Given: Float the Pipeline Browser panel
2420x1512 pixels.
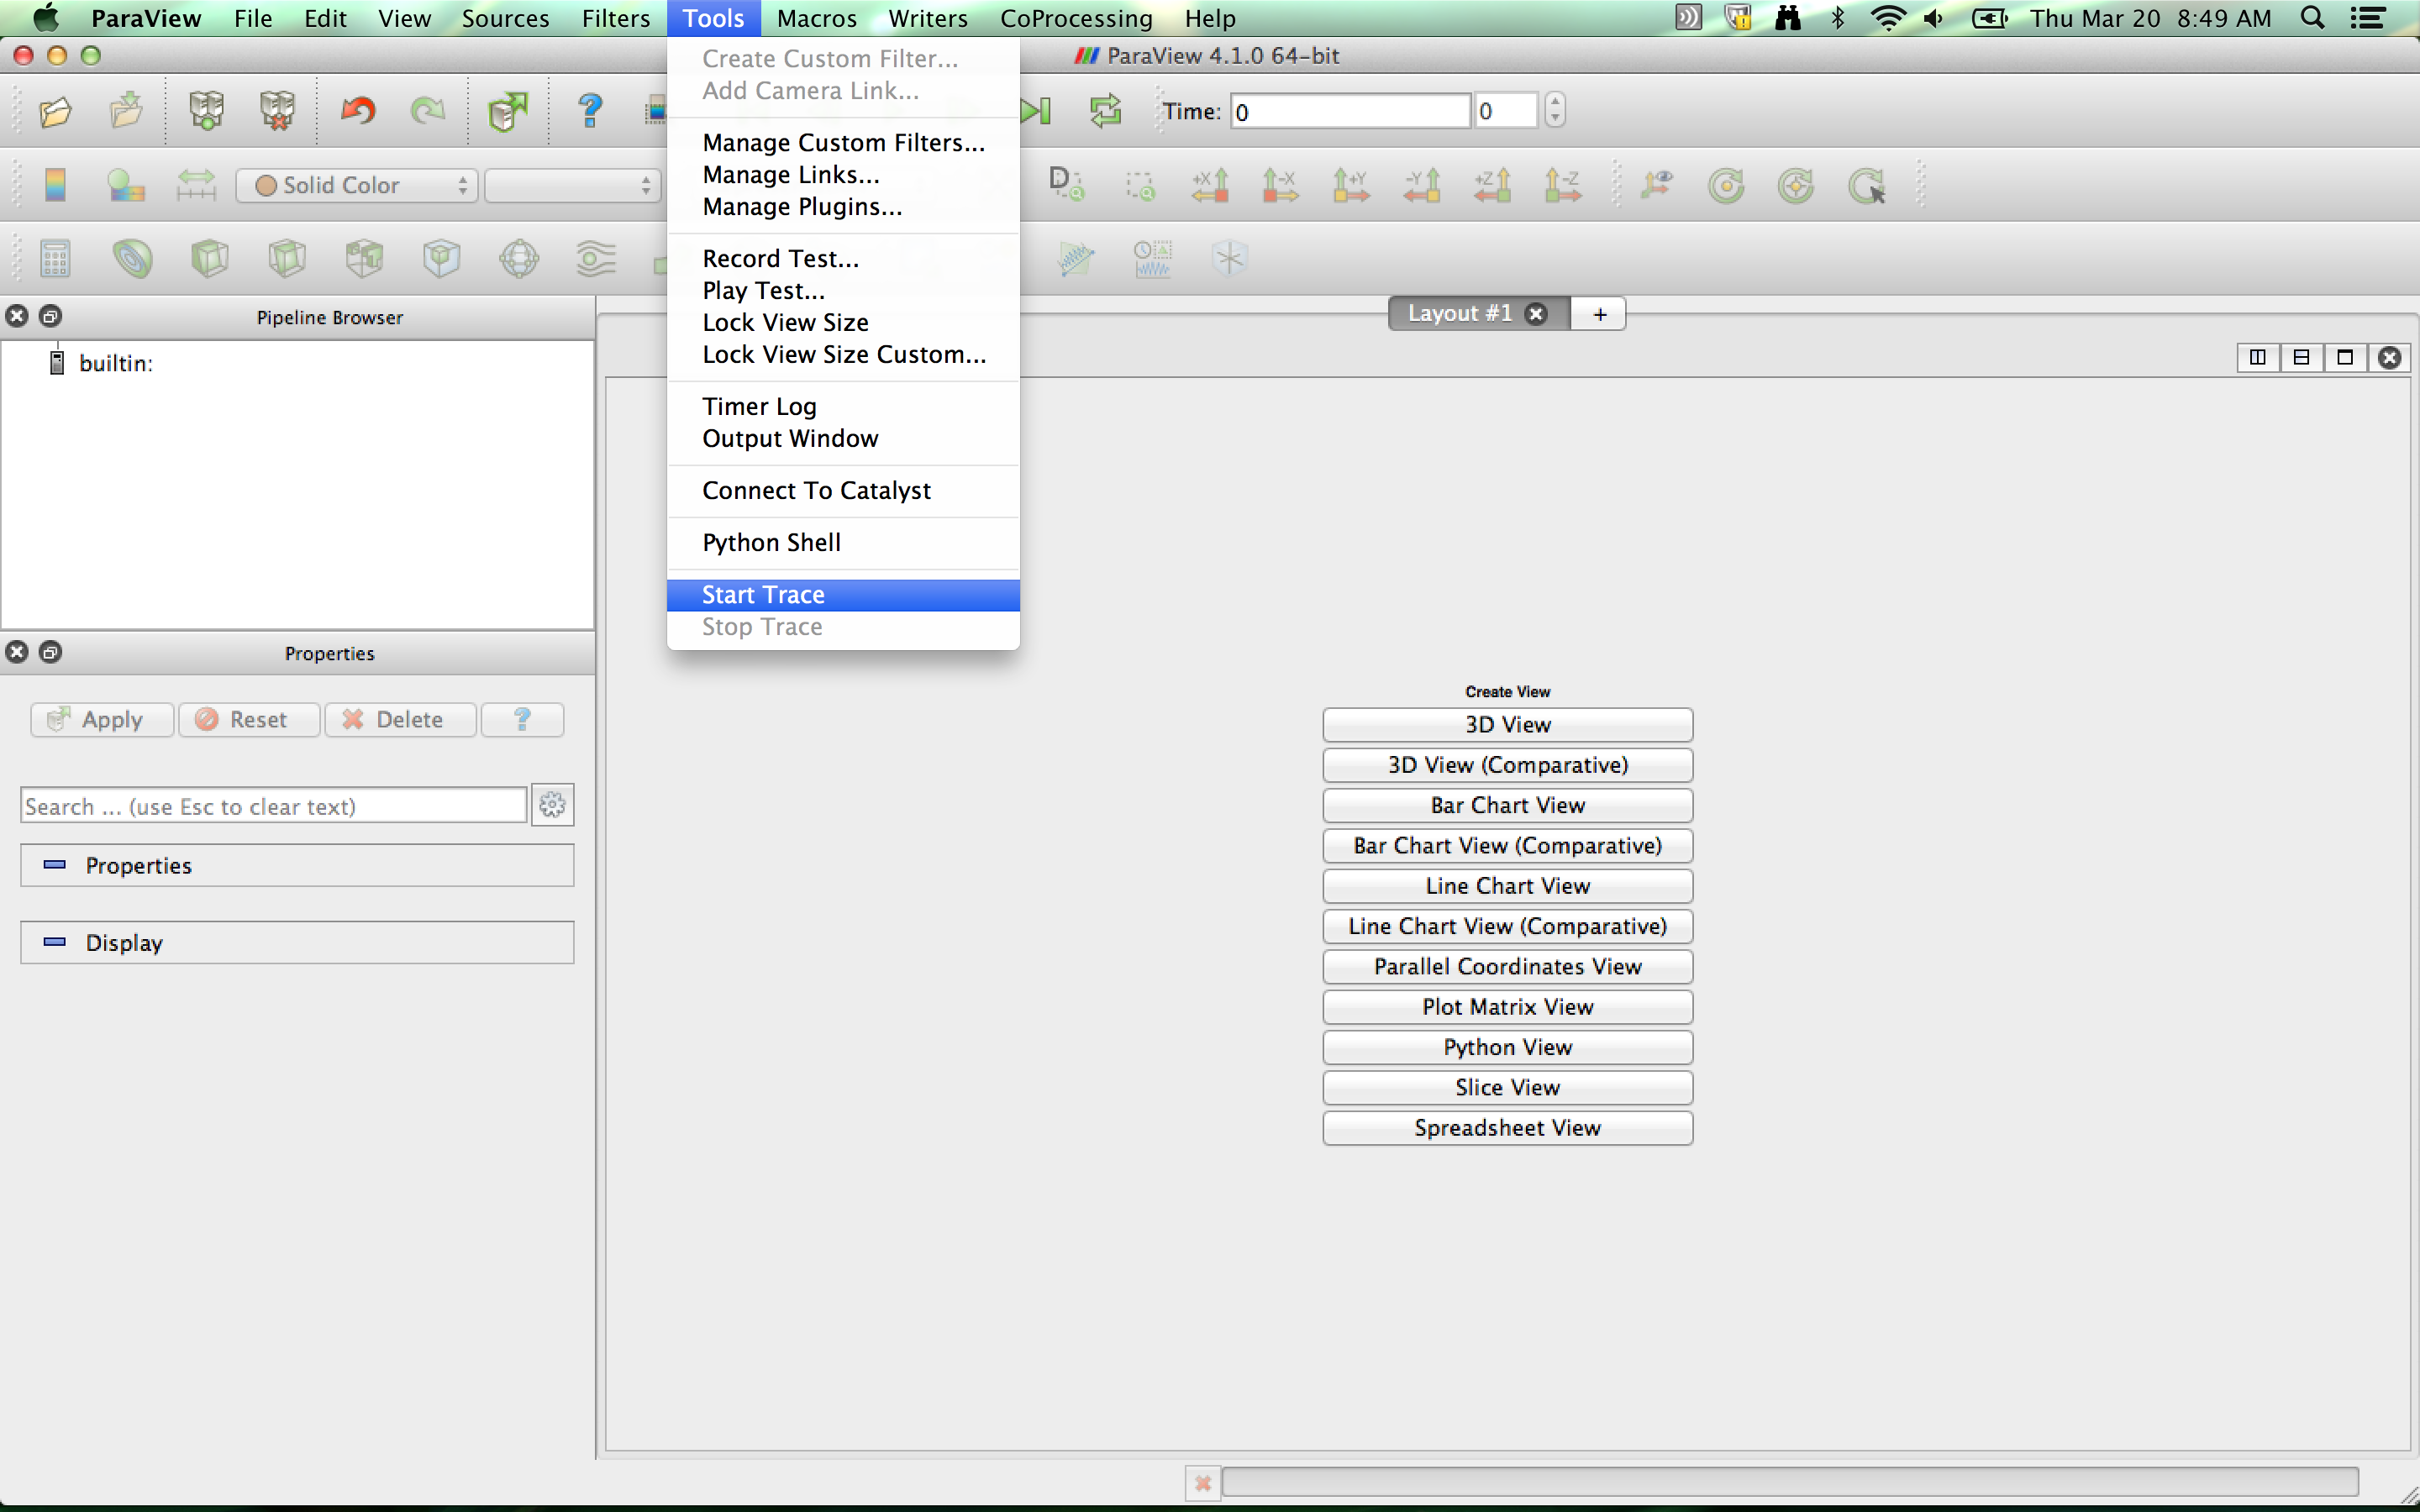Looking at the screenshot, I should click(x=50, y=317).
